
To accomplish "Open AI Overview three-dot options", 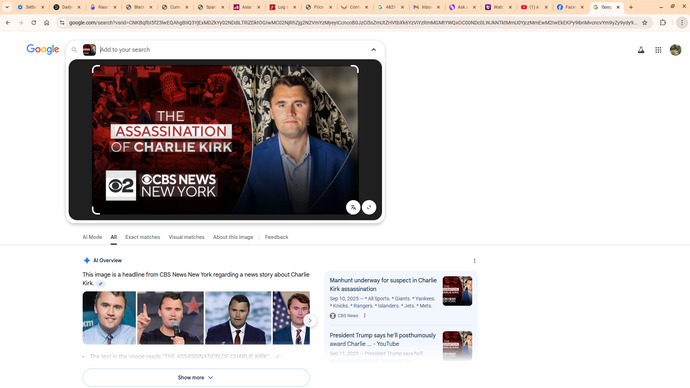I will pyautogui.click(x=474, y=261).
